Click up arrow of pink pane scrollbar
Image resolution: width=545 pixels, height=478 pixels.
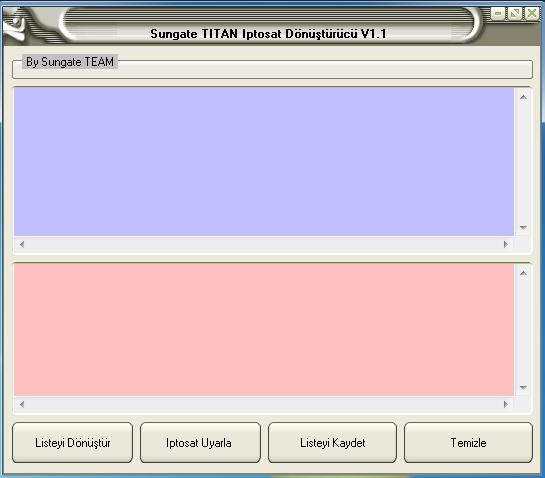click(x=523, y=273)
